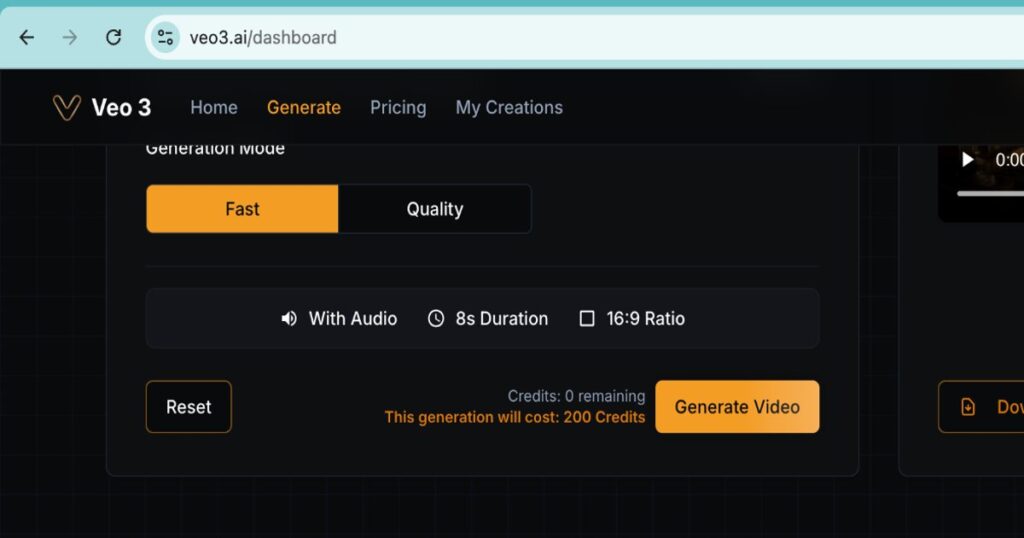Click the video progress slider

pyautogui.click(x=990, y=194)
